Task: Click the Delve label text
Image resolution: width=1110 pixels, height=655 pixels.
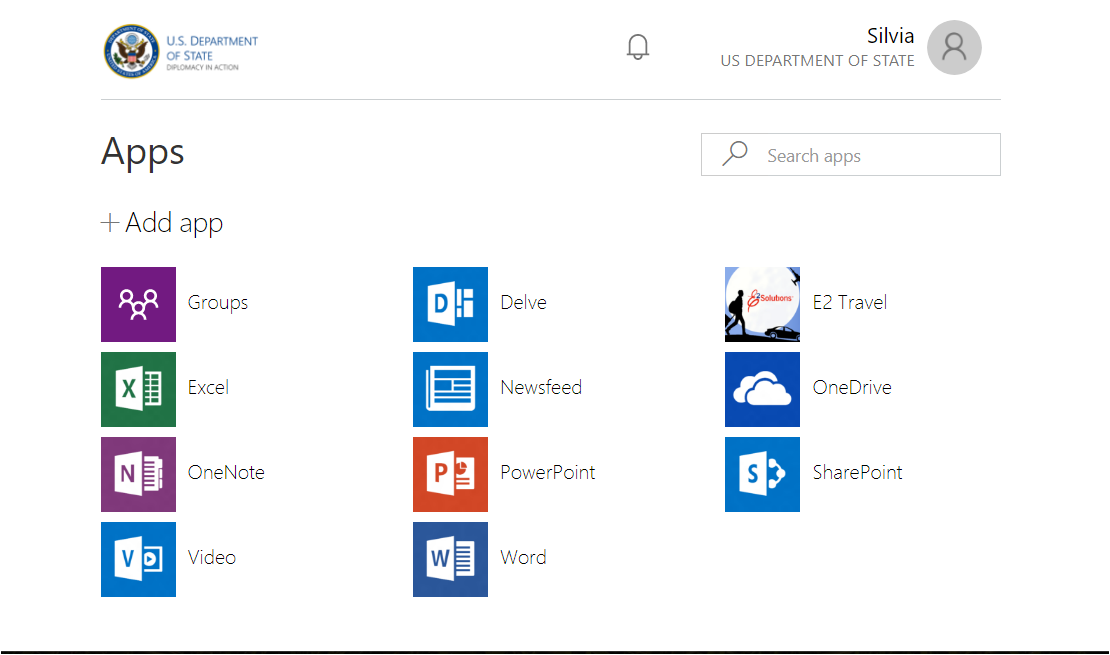Action: coord(523,302)
